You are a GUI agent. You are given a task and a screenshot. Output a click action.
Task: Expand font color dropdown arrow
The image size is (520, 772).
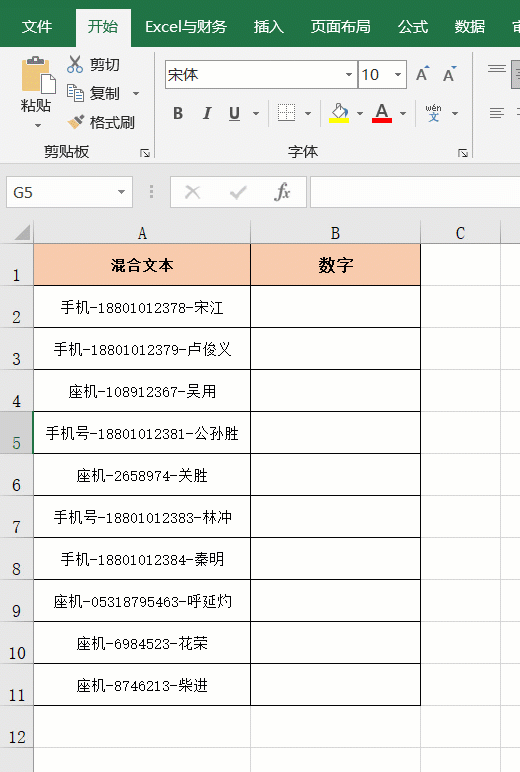(403, 113)
